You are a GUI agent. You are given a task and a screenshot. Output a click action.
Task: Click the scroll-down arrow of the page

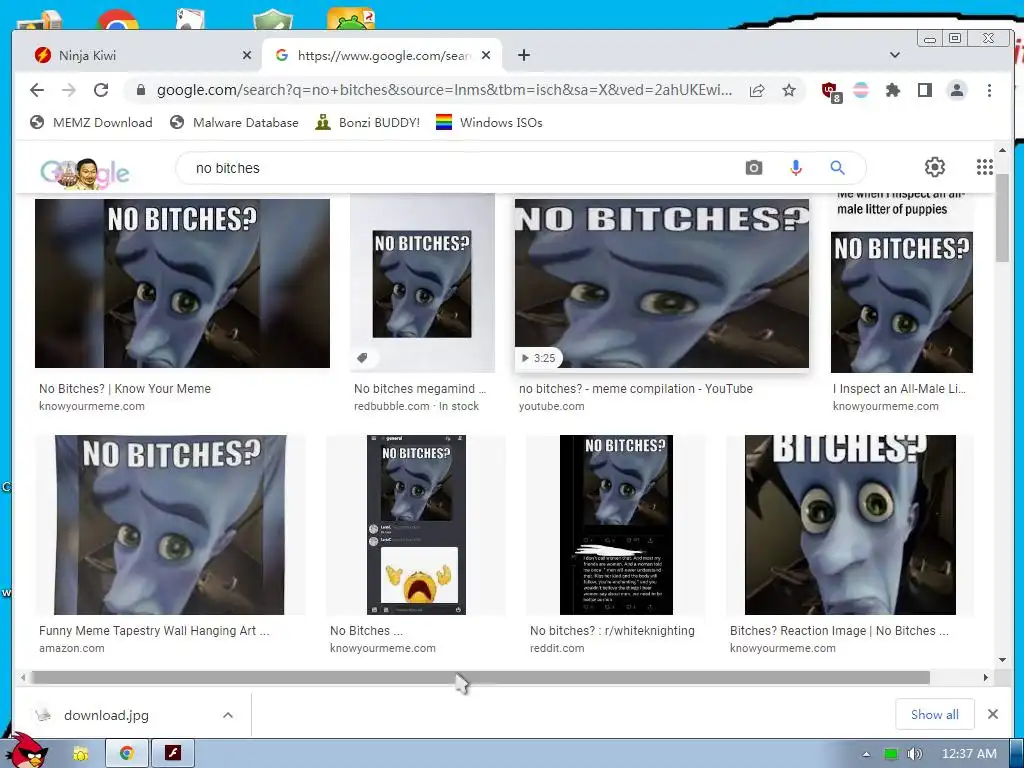pos(1002,660)
